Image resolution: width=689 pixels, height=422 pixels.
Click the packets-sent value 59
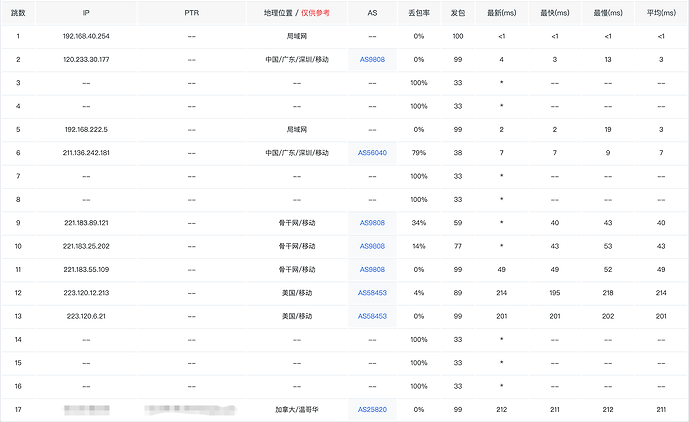click(x=458, y=222)
